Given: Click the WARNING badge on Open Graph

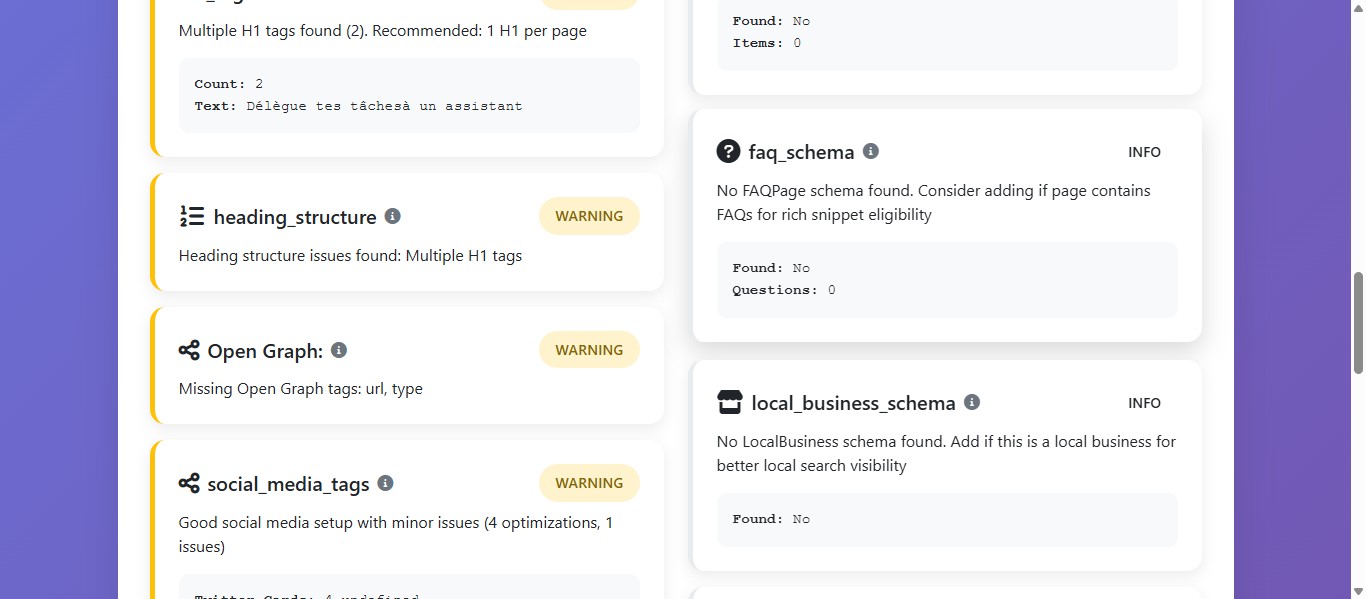Looking at the screenshot, I should point(589,349).
